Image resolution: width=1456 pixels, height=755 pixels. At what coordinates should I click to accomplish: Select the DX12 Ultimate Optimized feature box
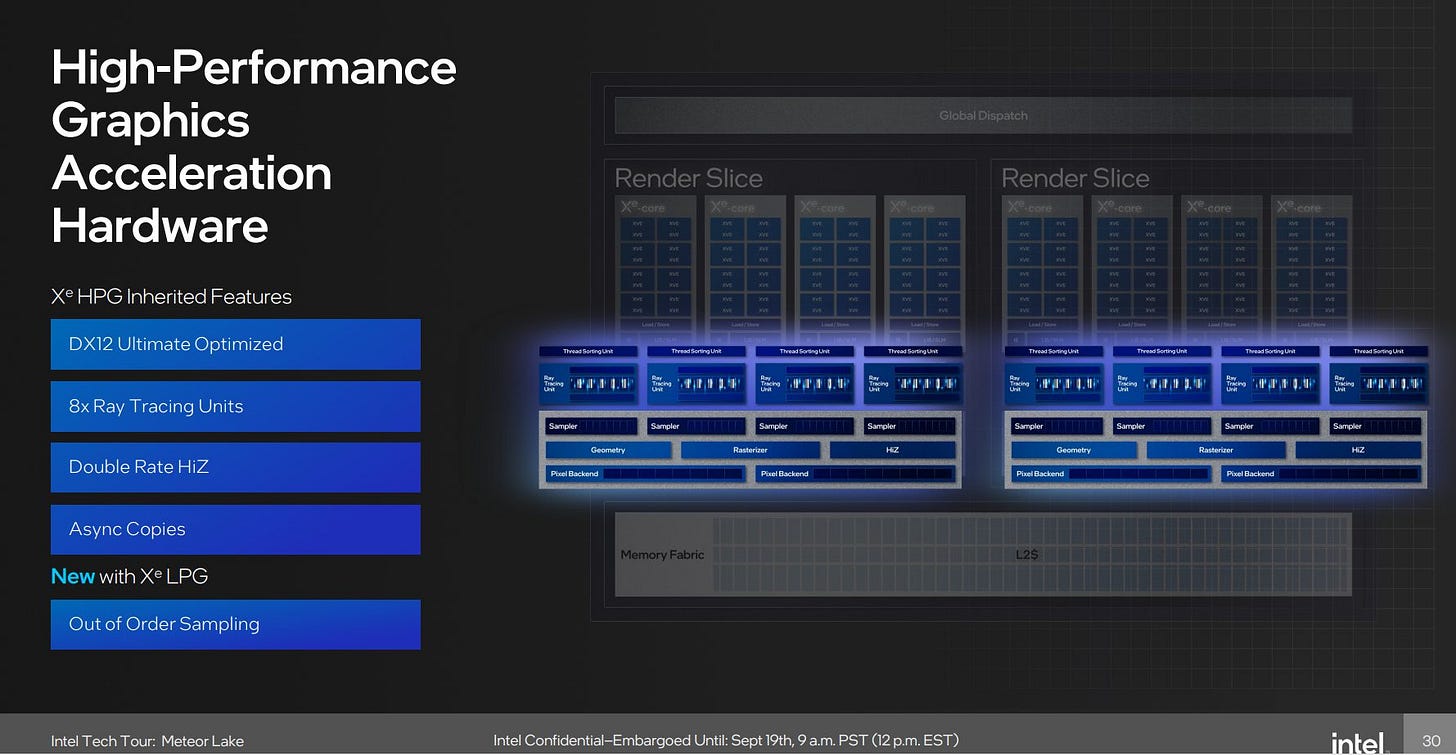236,344
